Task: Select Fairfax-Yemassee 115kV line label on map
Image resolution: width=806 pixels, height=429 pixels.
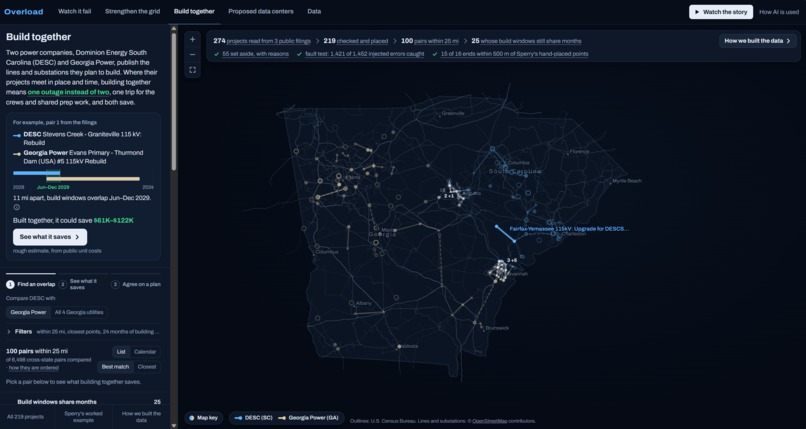Action: click(x=569, y=229)
